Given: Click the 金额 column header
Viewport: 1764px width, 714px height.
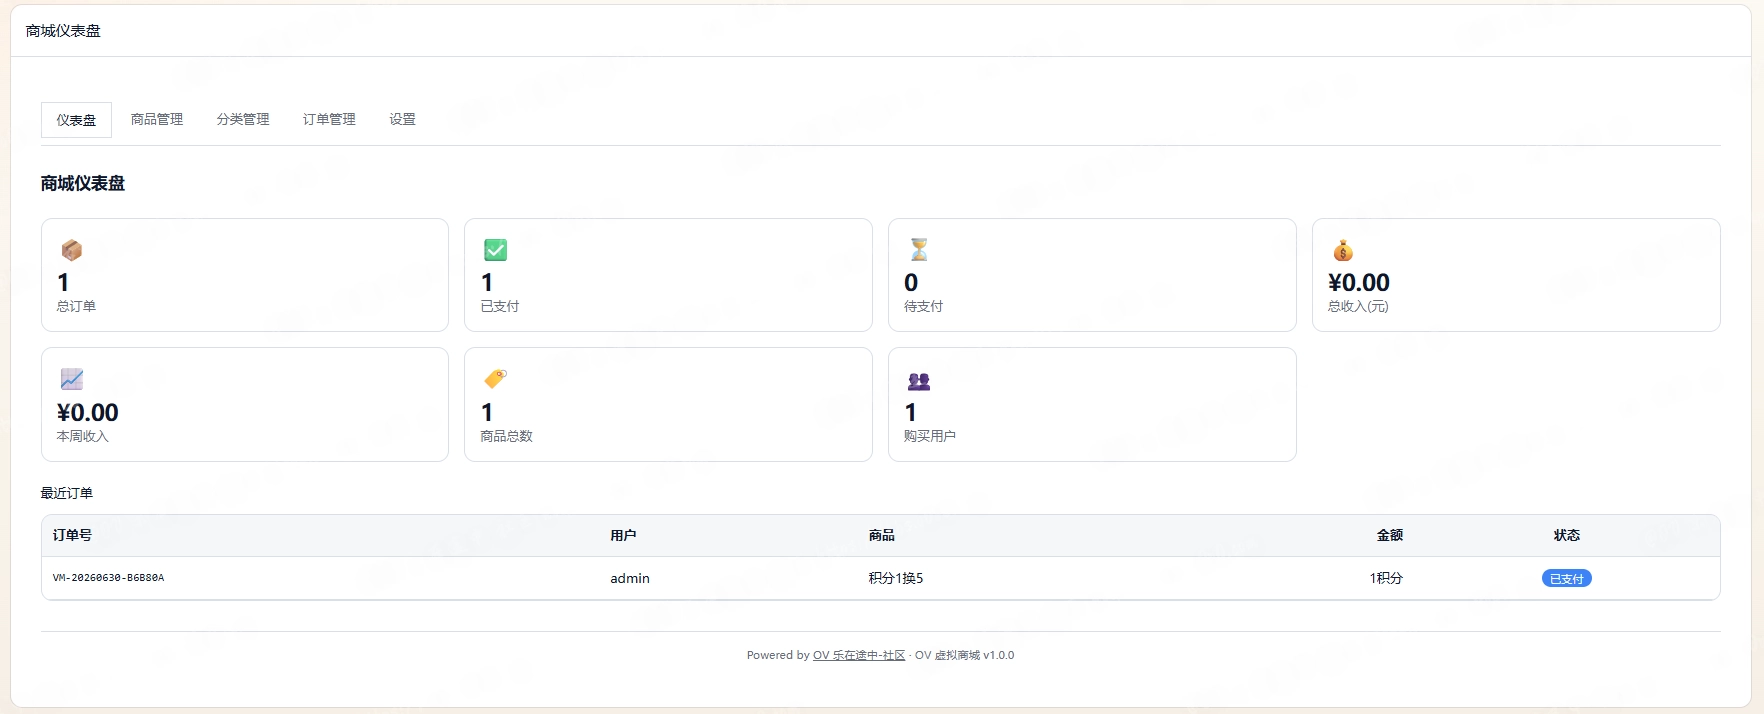Looking at the screenshot, I should pyautogui.click(x=1390, y=535).
